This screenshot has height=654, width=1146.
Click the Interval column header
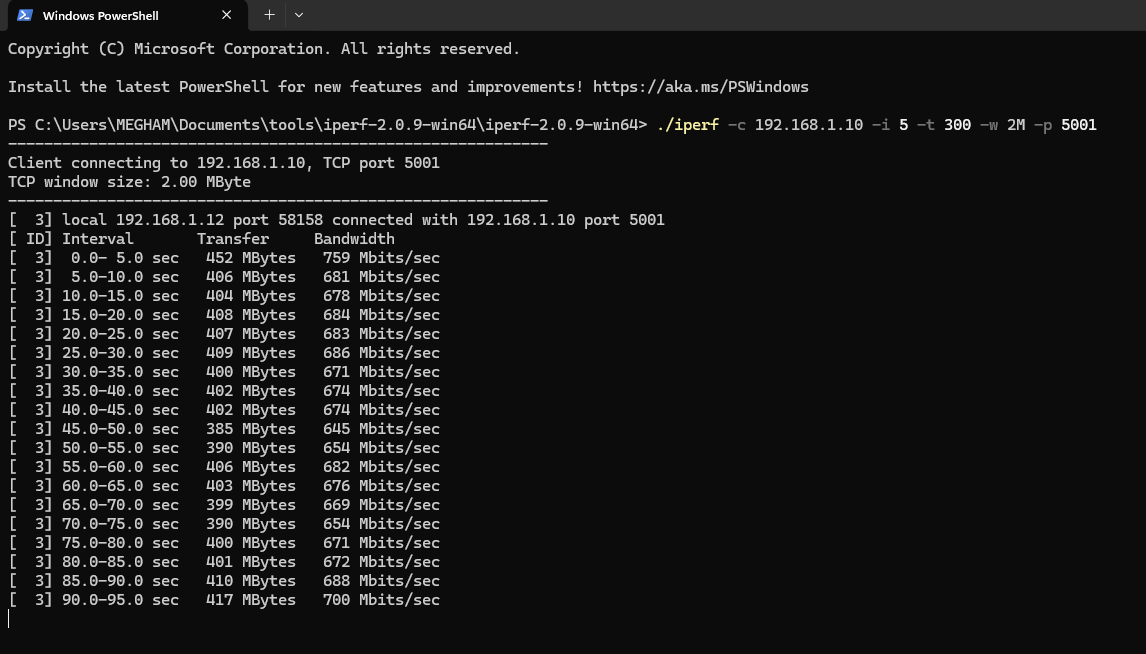point(98,239)
